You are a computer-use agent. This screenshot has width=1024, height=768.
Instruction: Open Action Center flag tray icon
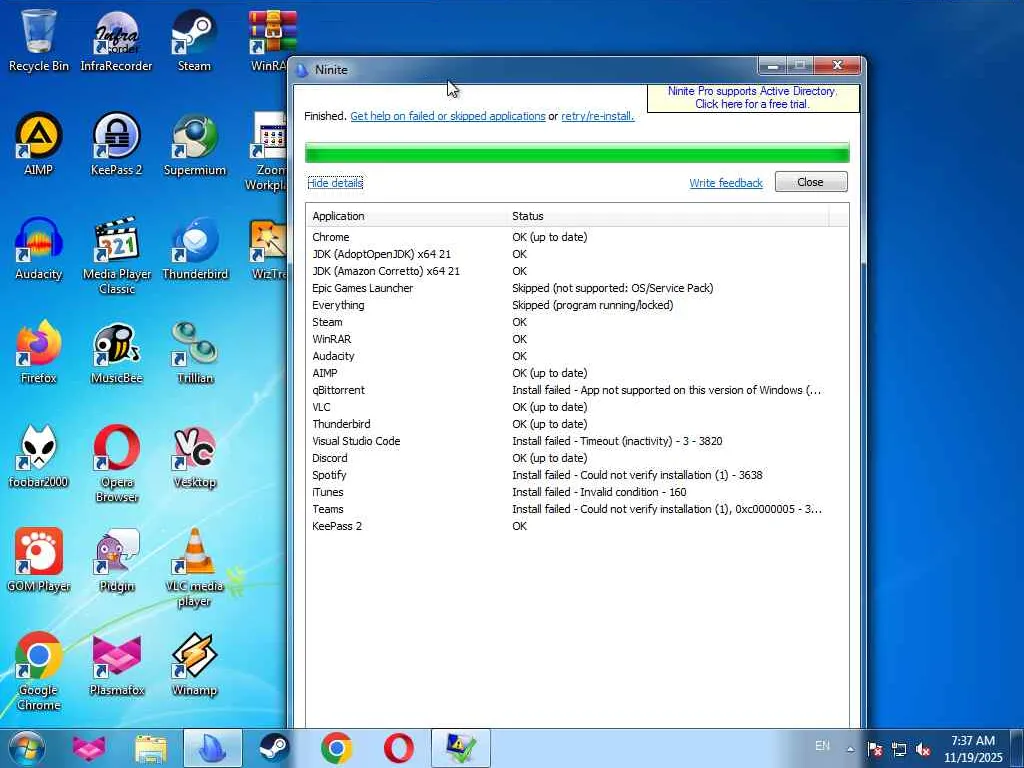(x=874, y=749)
